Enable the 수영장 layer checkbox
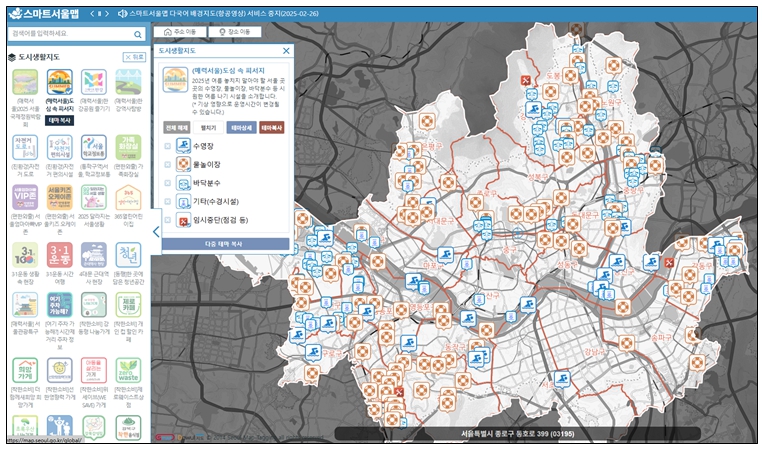The width and height of the screenshot is (762, 450). coord(168,146)
